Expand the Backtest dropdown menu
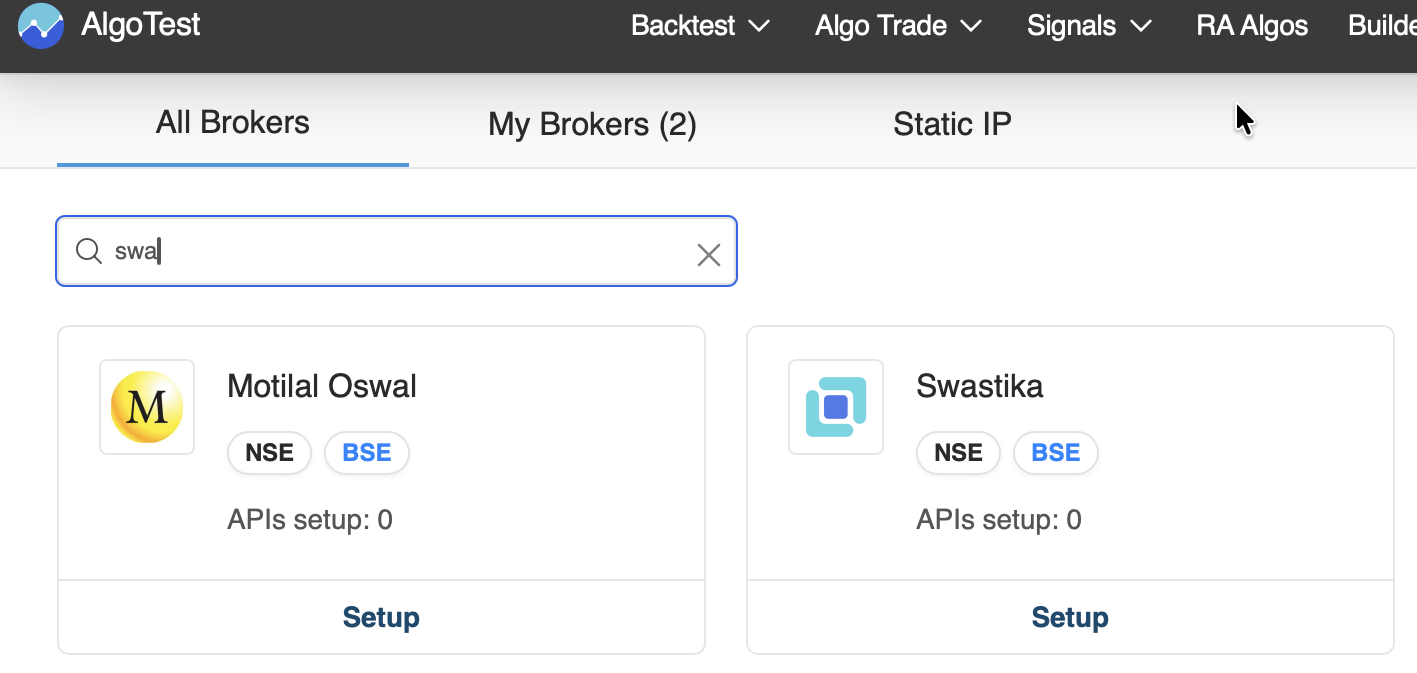This screenshot has width=1417, height=673. pyautogui.click(x=700, y=26)
